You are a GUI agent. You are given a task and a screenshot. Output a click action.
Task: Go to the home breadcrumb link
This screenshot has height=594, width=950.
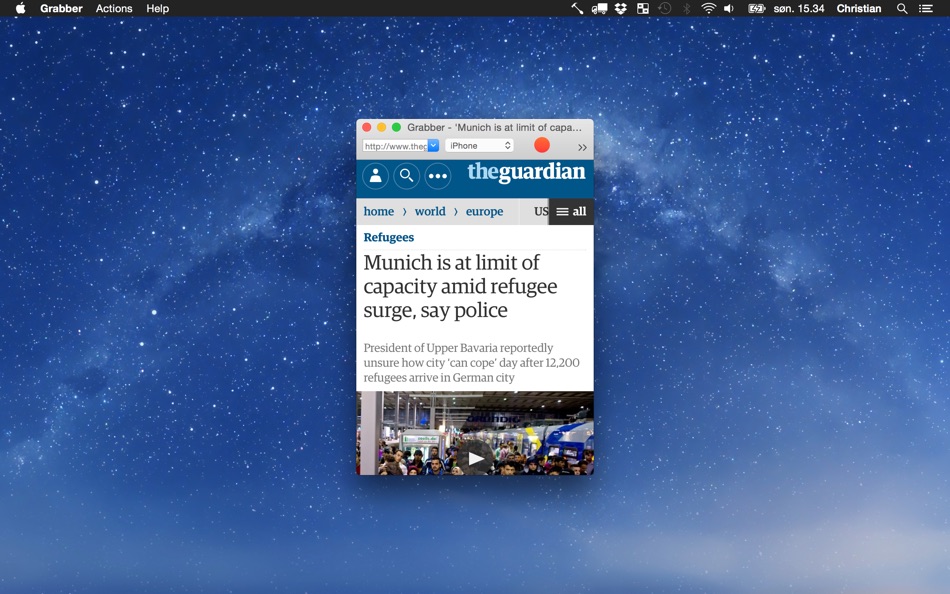click(x=379, y=211)
